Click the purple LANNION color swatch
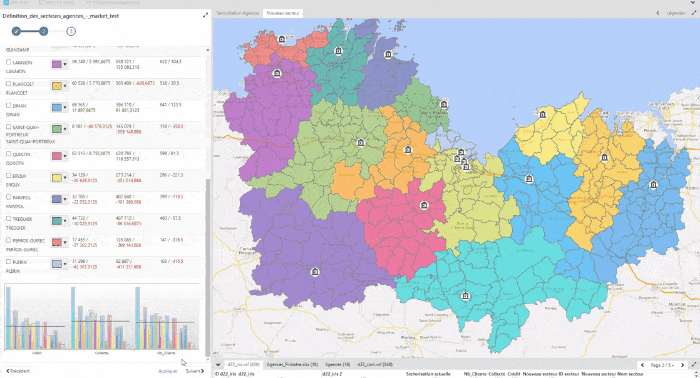The image size is (700, 378). (57, 65)
